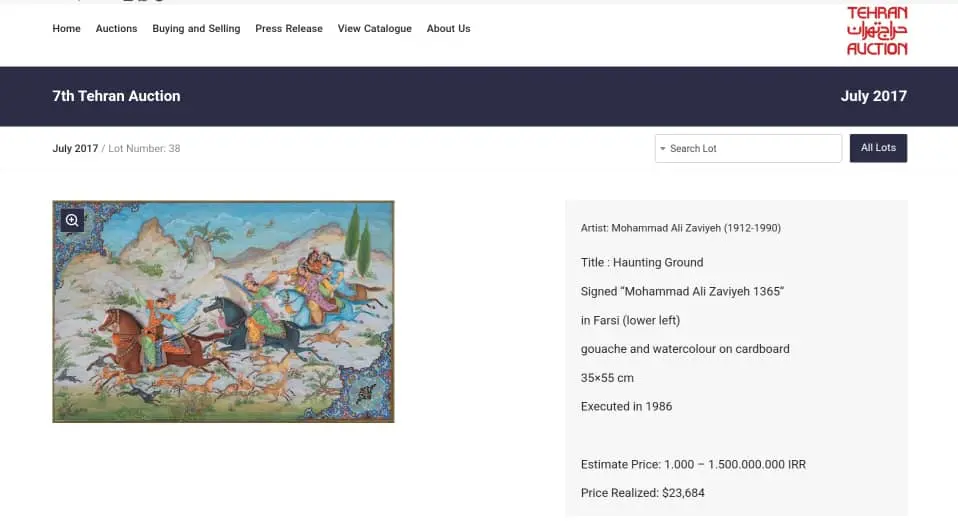Image resolution: width=958 pixels, height=521 pixels.
Task: Go to the Home menu item
Action: [x=67, y=29]
